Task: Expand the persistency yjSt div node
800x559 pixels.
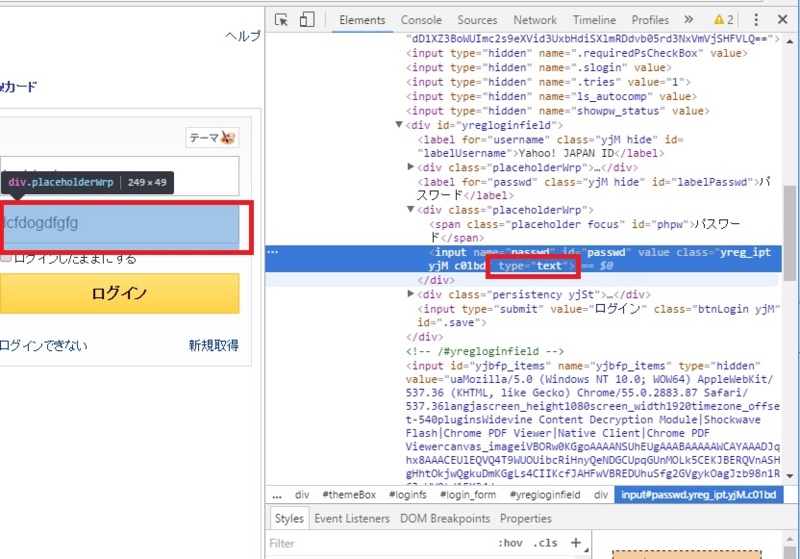Action: tap(411, 294)
